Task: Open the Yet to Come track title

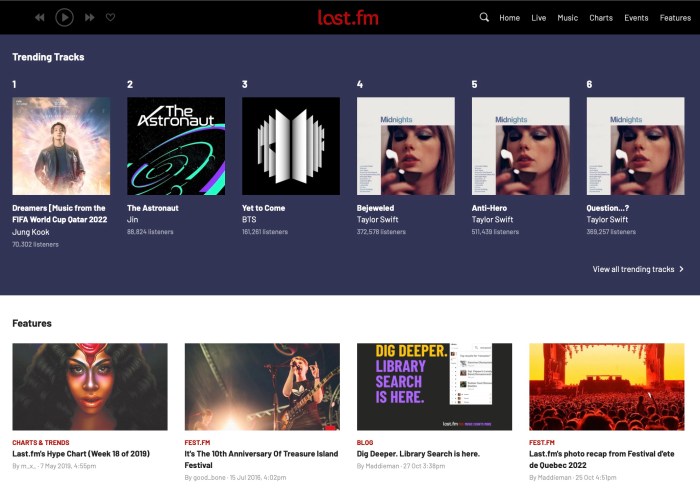Action: tap(263, 208)
